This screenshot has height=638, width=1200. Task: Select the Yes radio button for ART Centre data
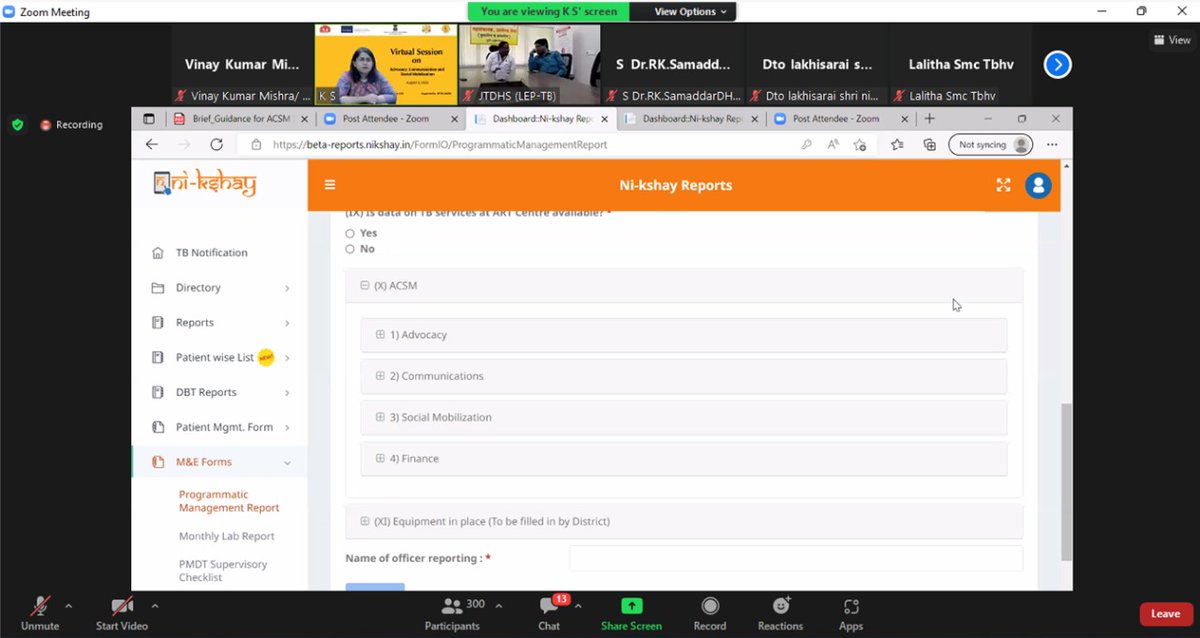point(350,233)
